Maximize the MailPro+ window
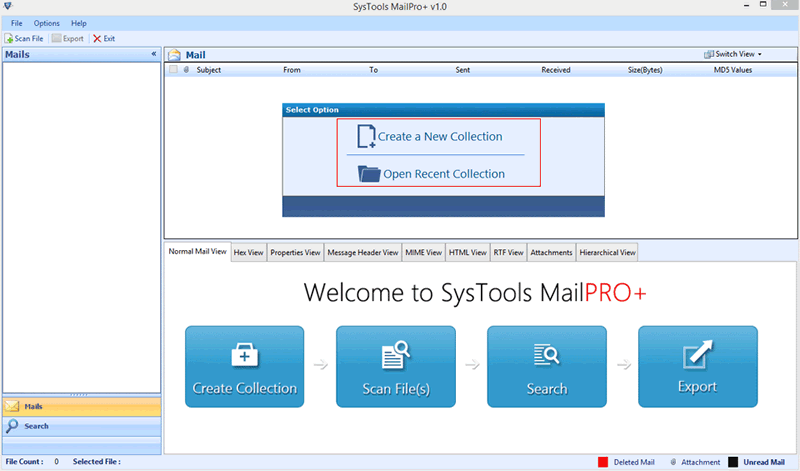The width and height of the screenshot is (800, 471). [x=763, y=5]
